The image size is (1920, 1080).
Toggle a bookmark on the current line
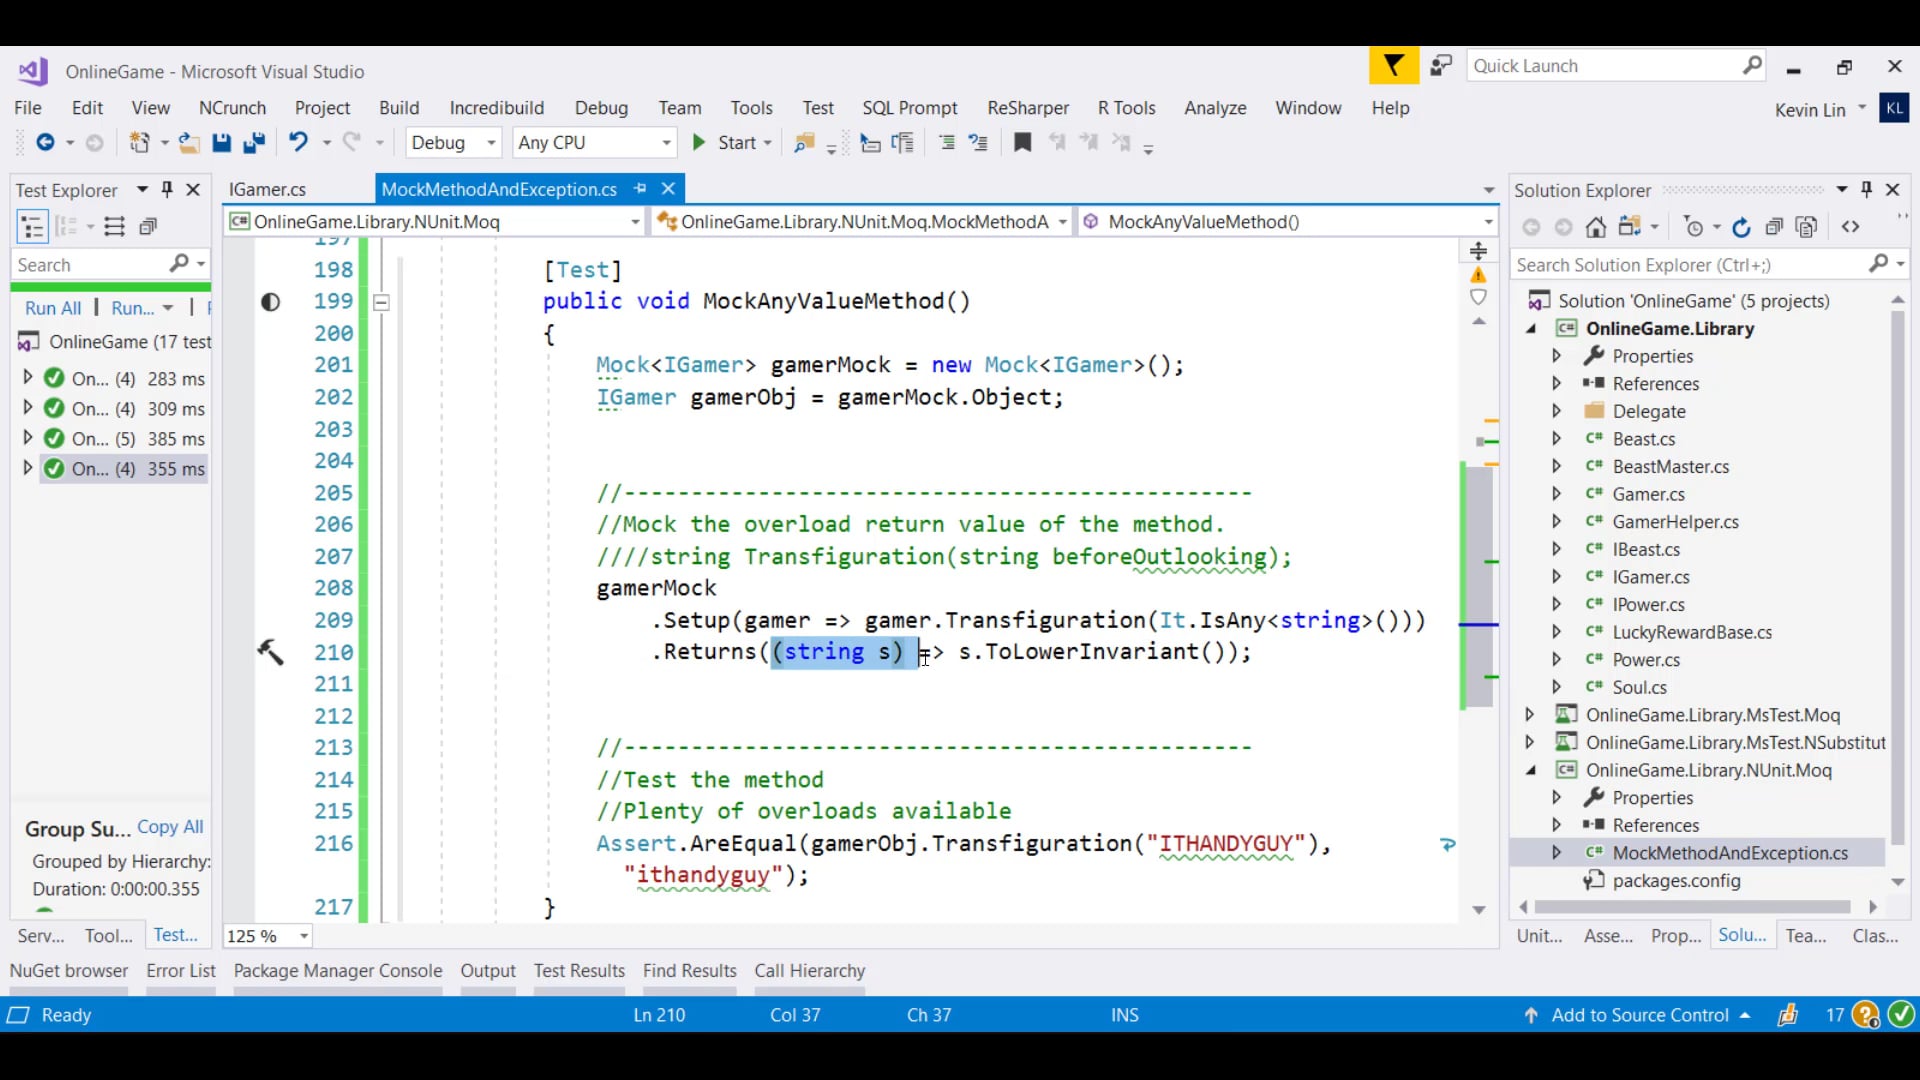pos(1022,143)
